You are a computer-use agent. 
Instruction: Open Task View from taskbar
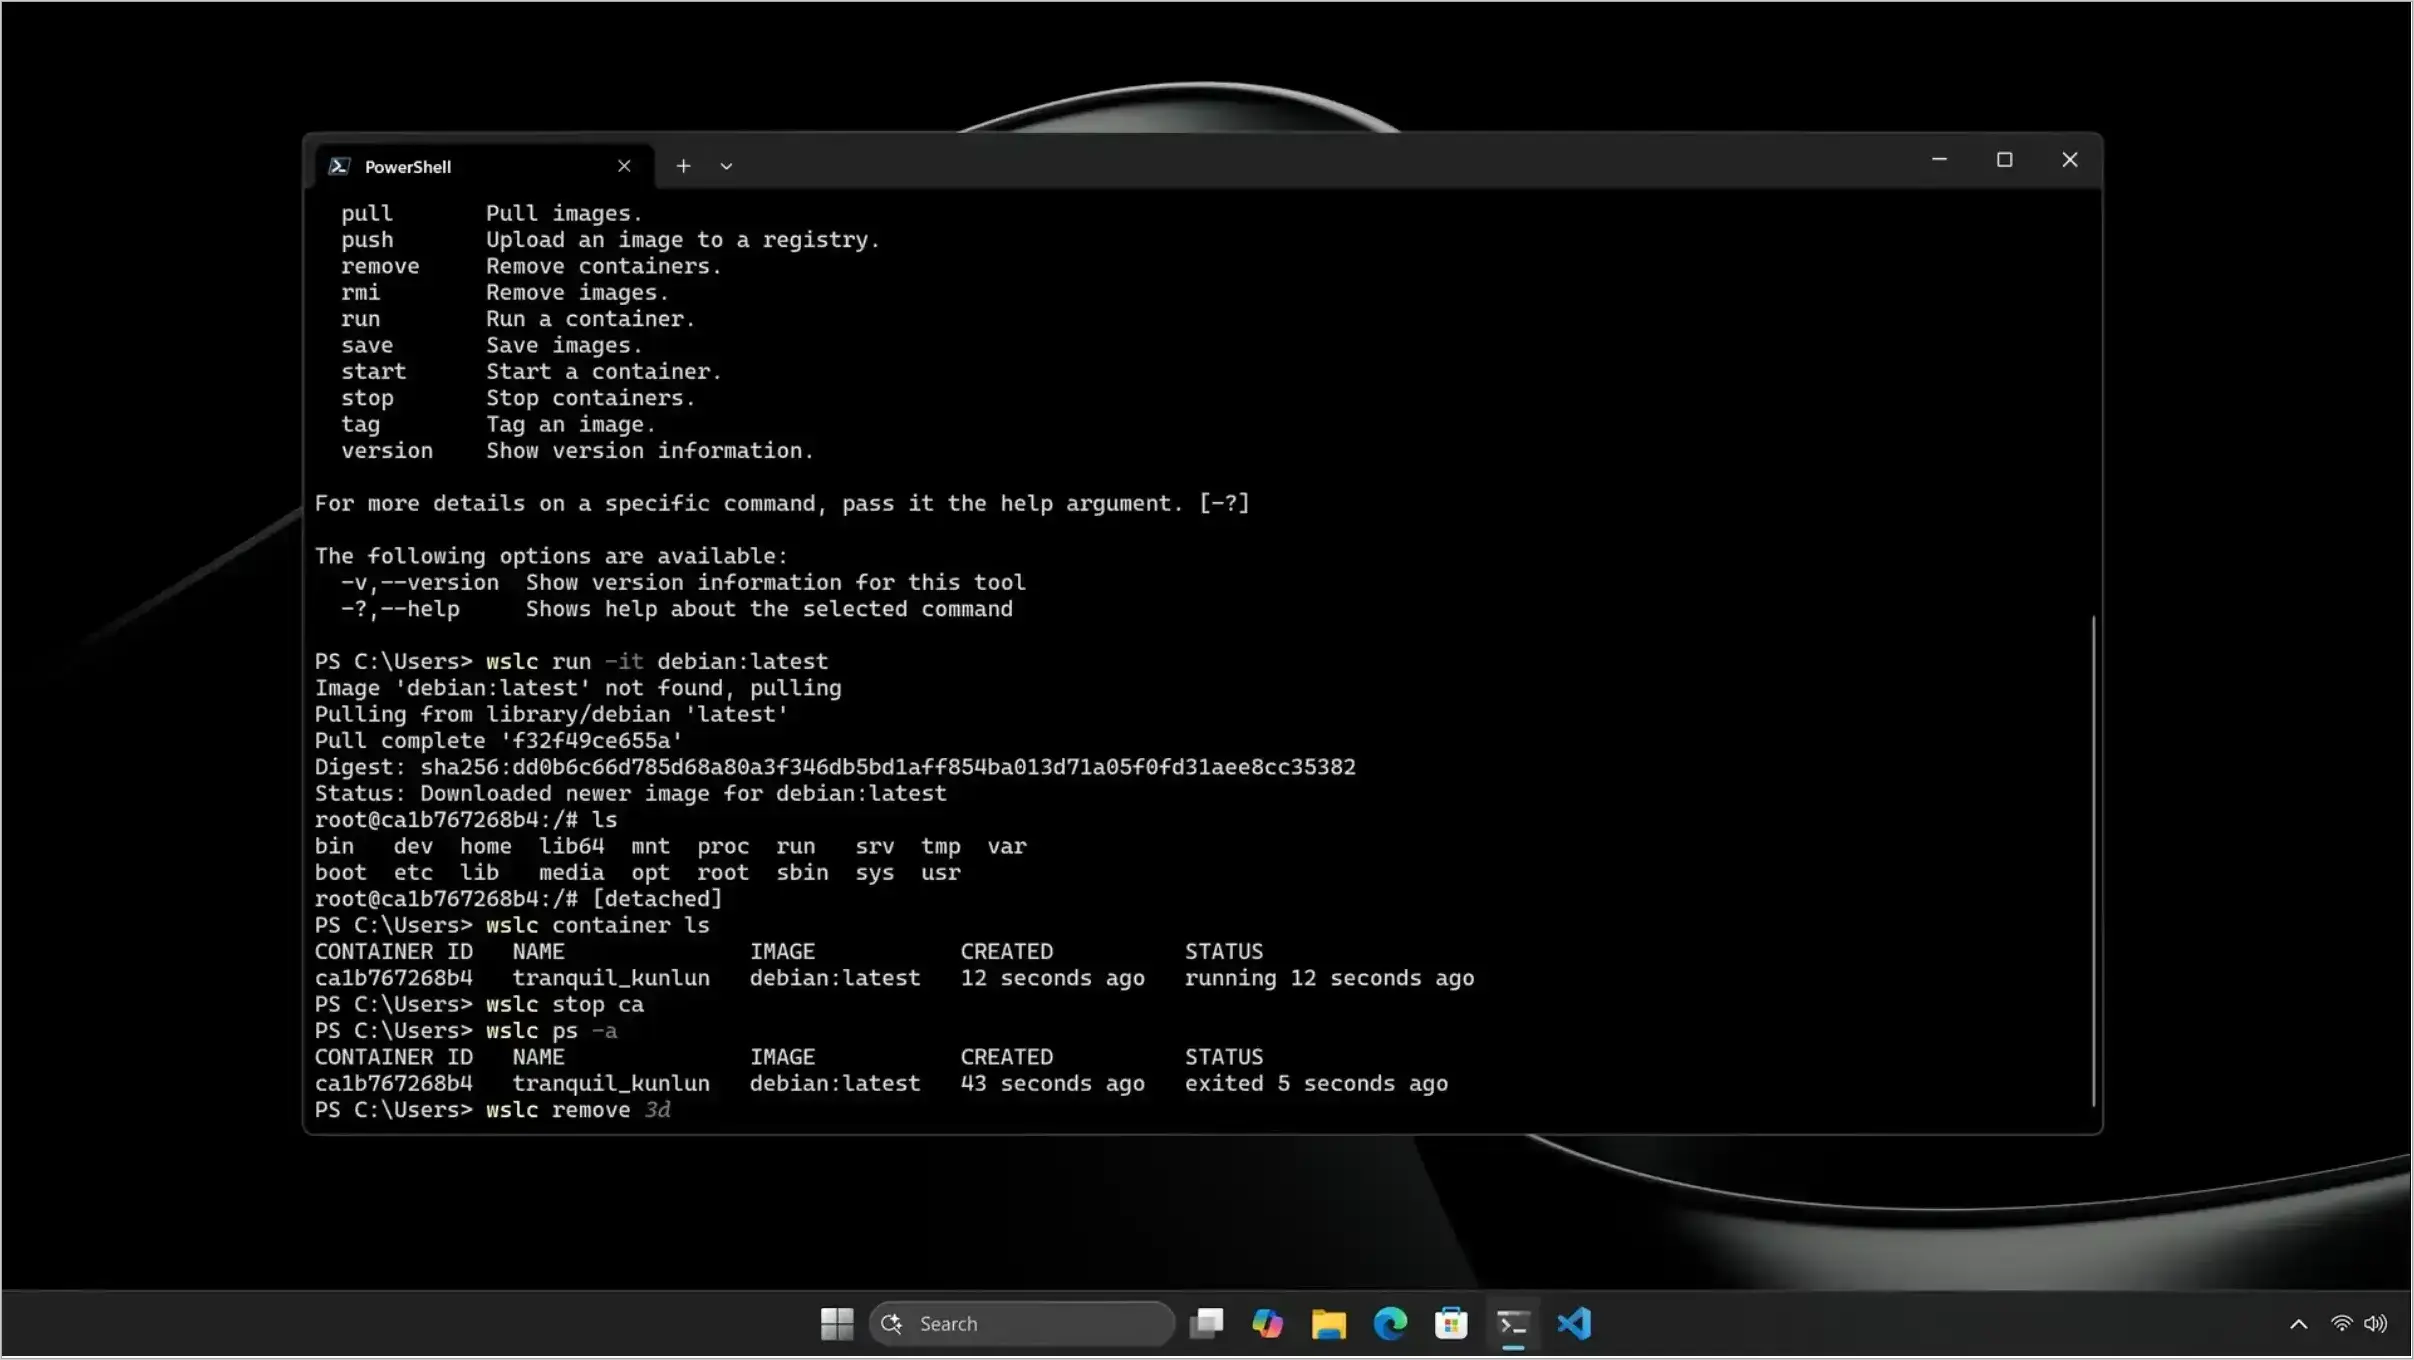1207,1324
